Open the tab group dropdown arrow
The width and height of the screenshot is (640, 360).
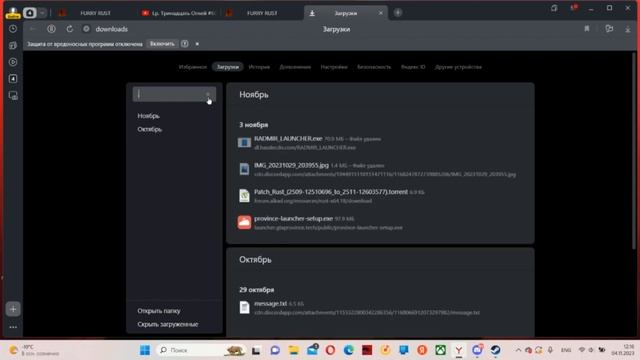pyautogui.click(x=42, y=13)
